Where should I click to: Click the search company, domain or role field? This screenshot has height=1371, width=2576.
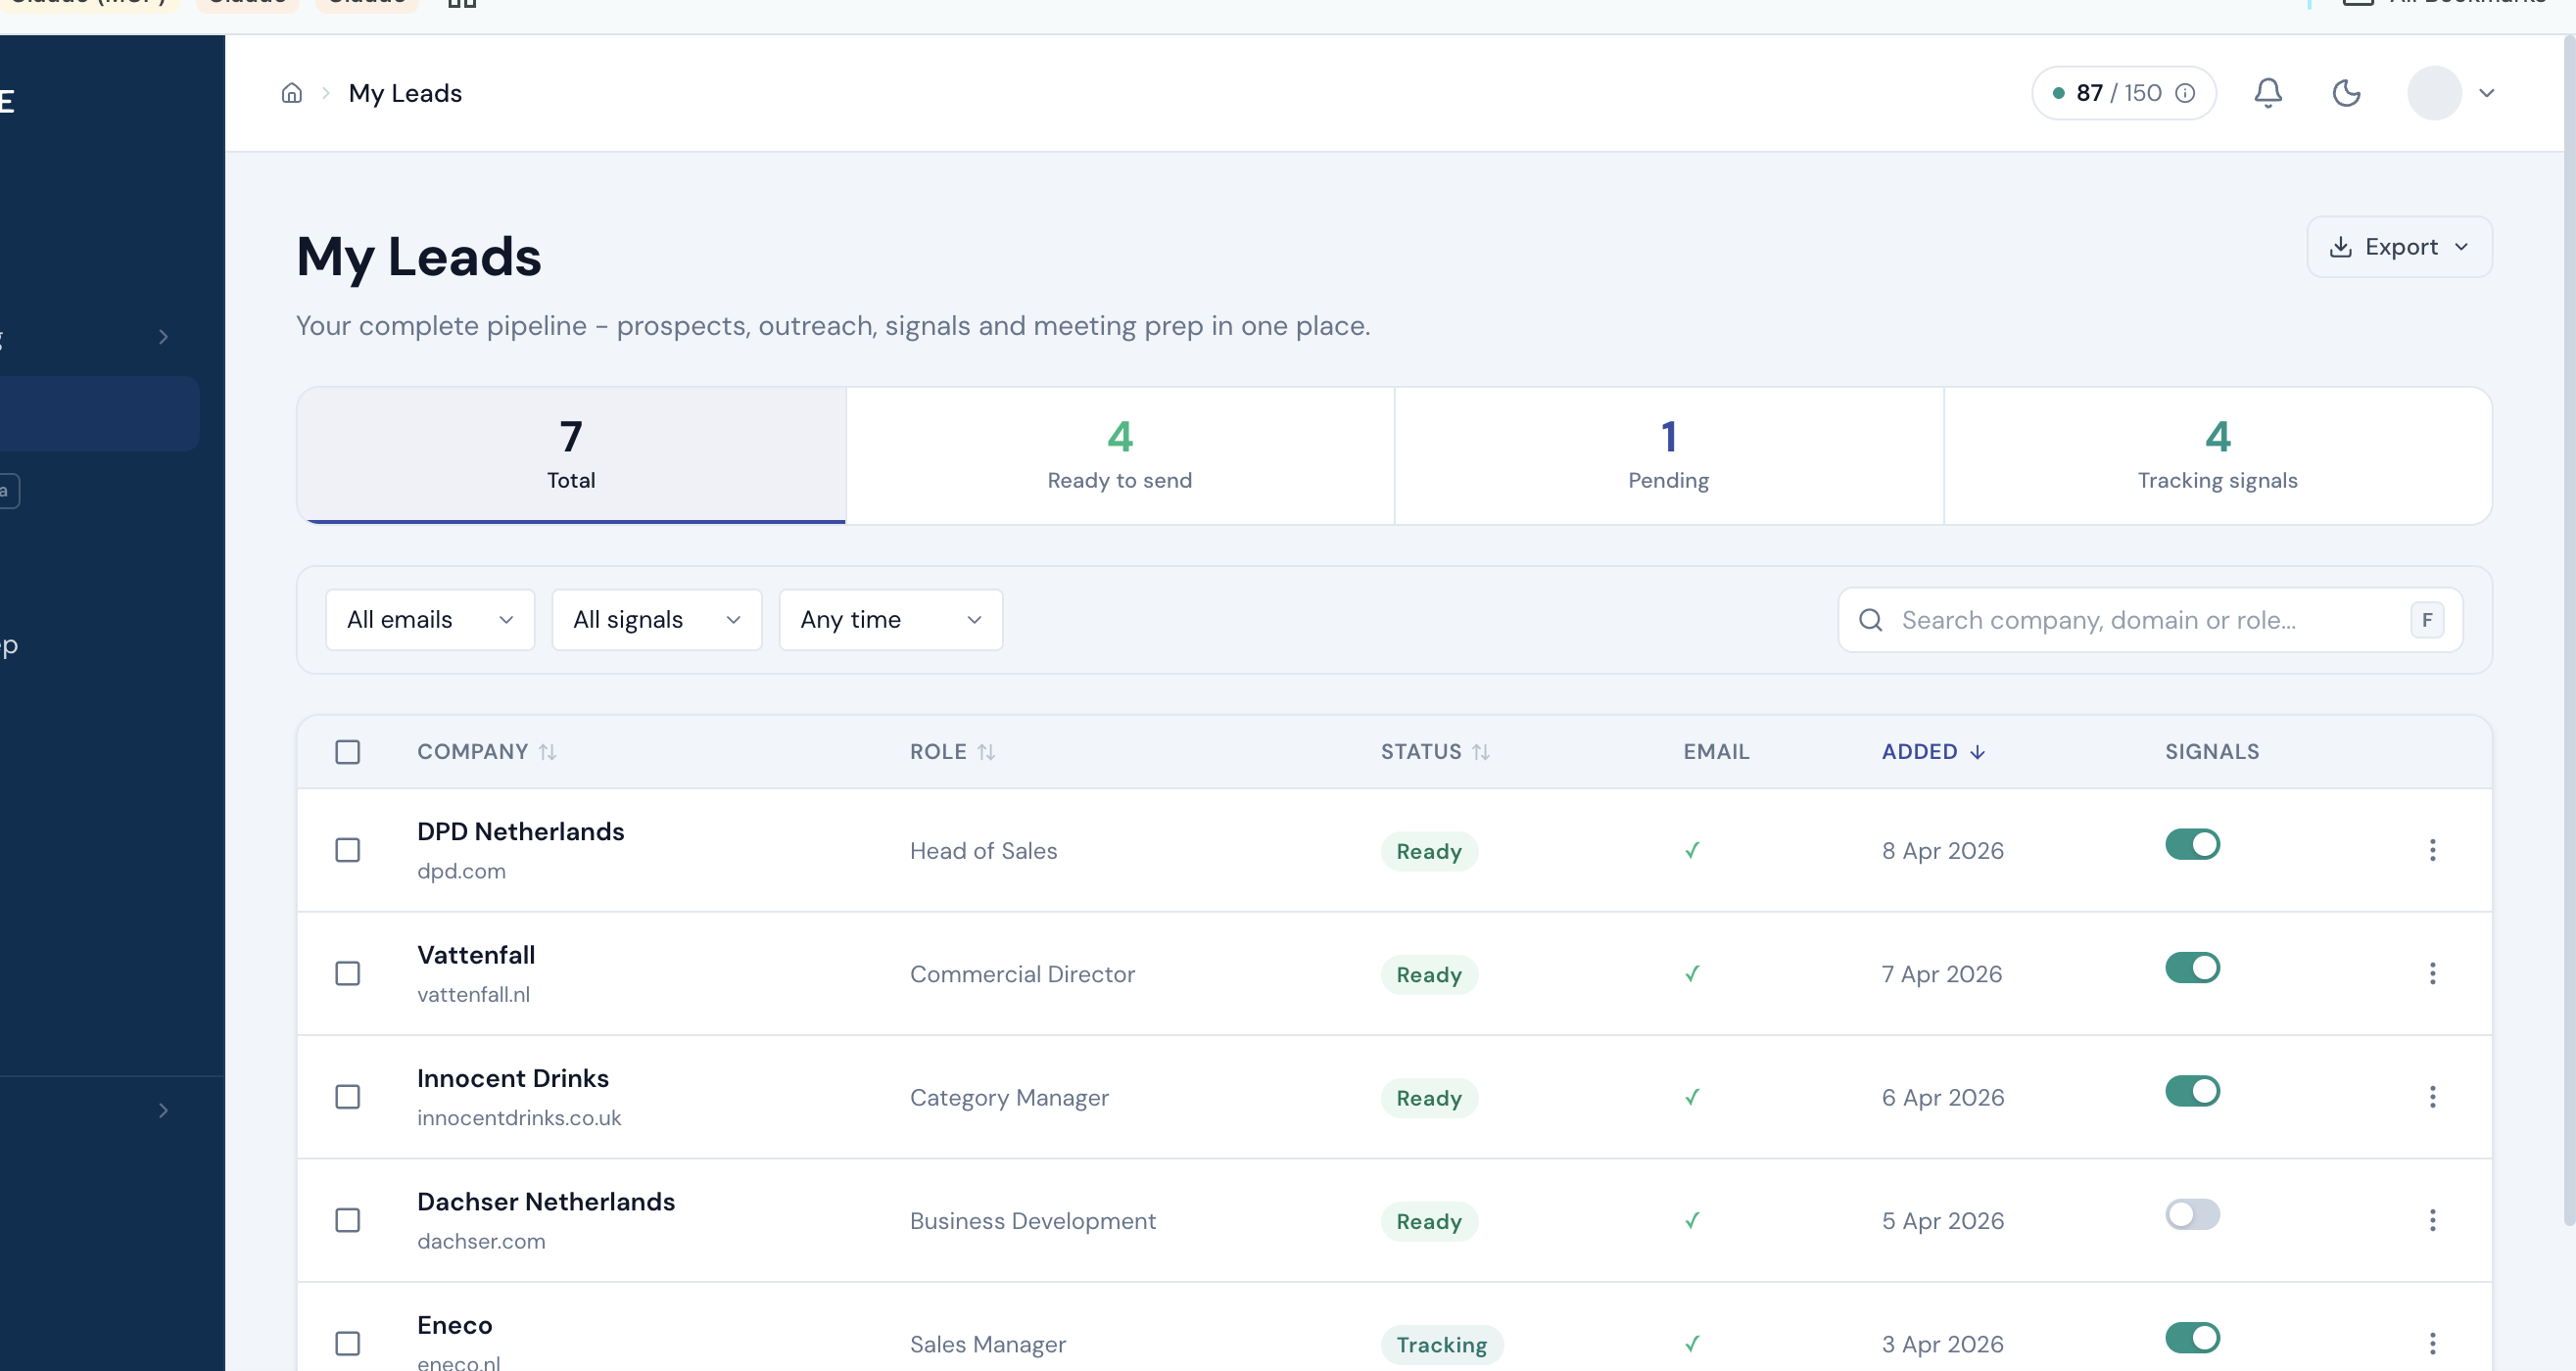2100,620
